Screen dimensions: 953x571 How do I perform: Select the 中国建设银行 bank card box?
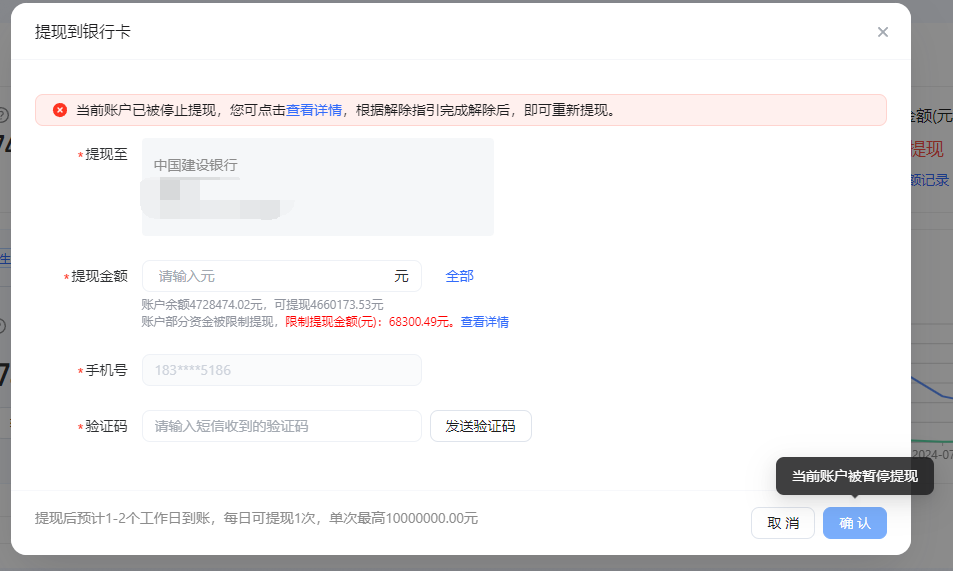(318, 187)
